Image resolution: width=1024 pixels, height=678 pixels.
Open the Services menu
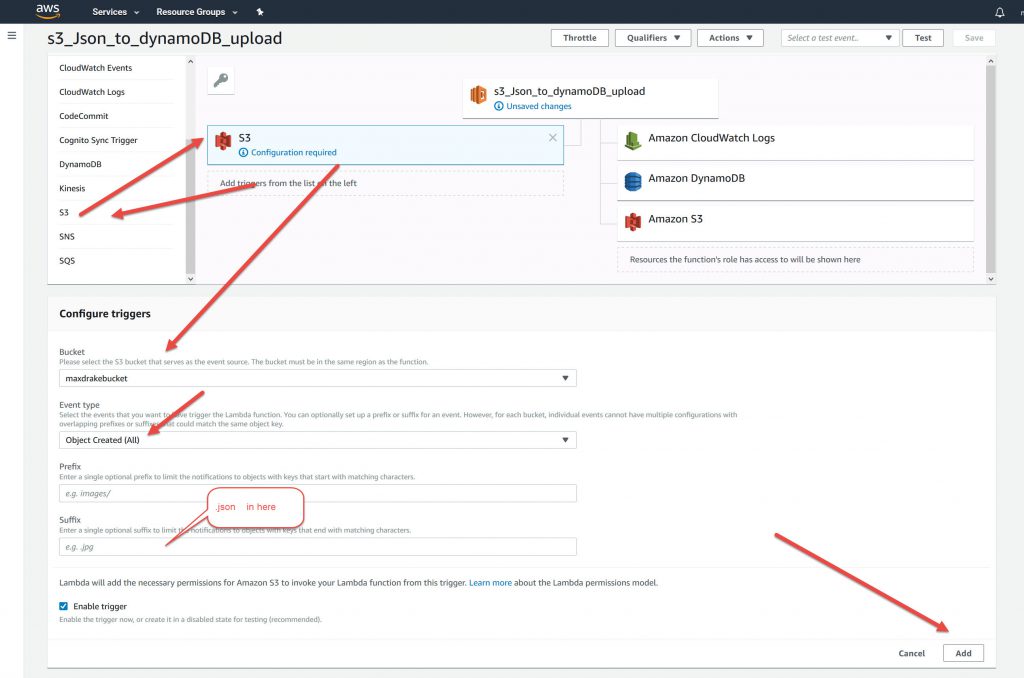point(115,12)
